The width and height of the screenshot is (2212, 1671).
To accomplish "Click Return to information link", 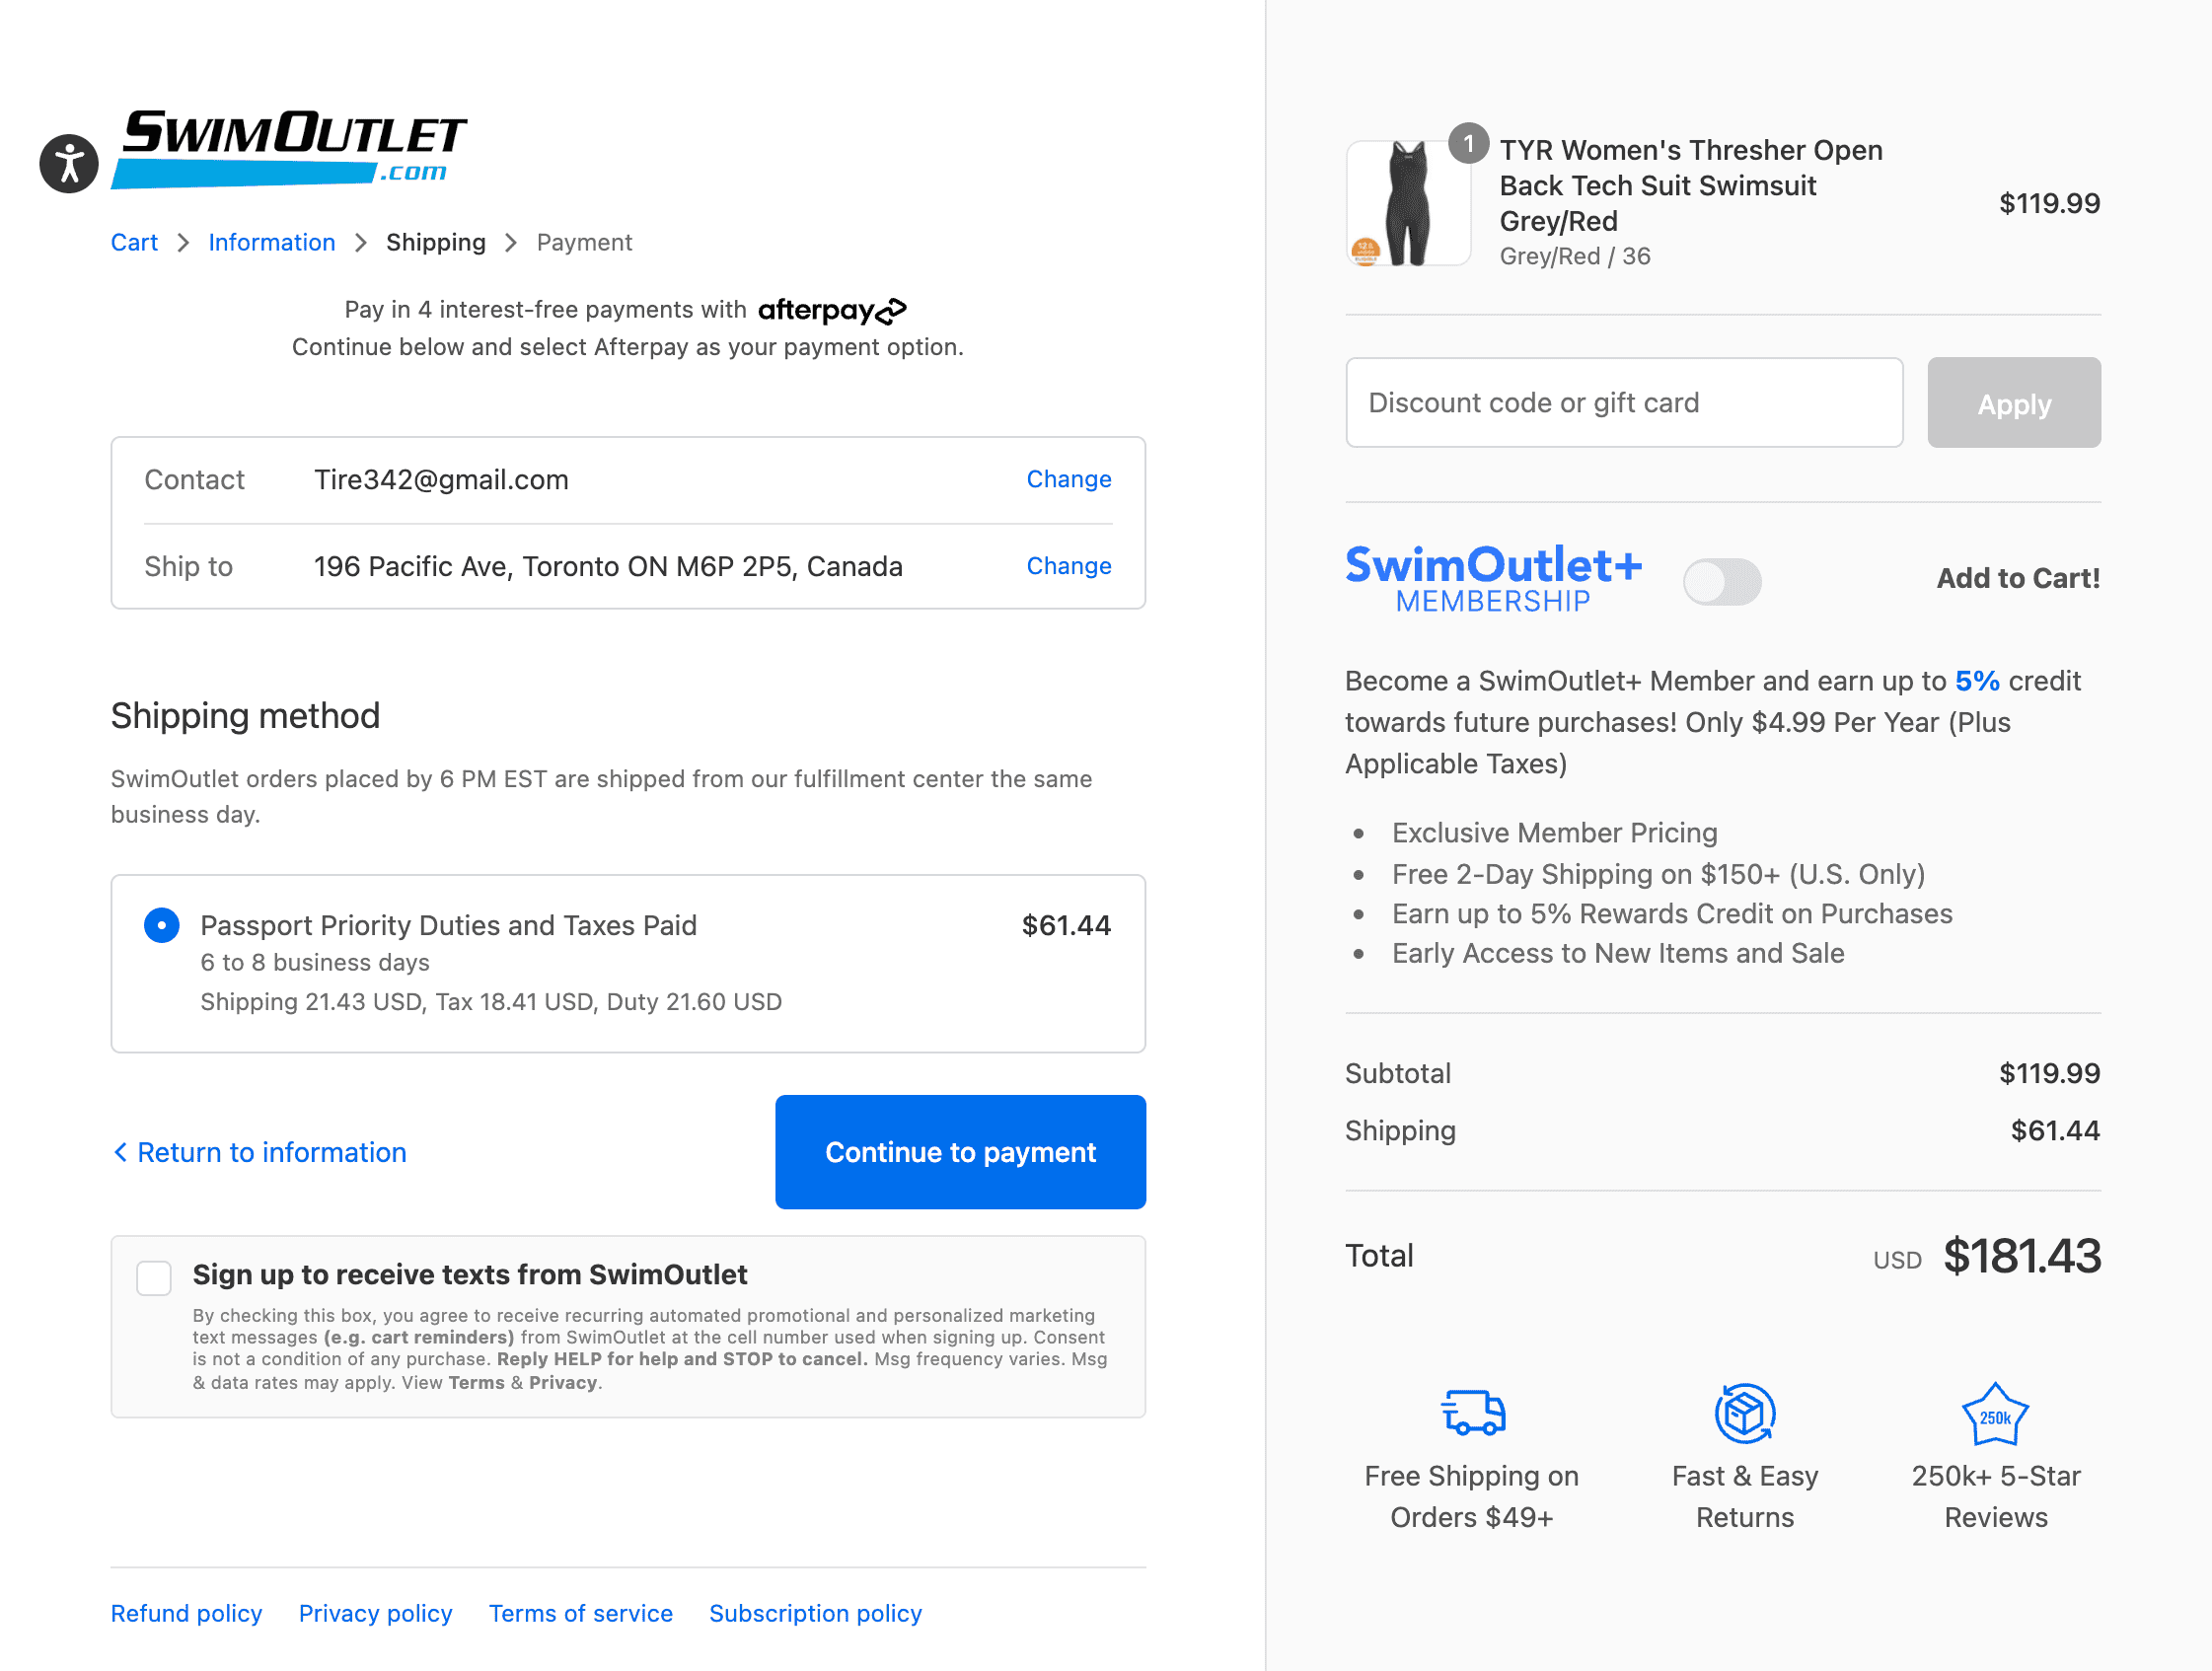I will pyautogui.click(x=260, y=1152).
